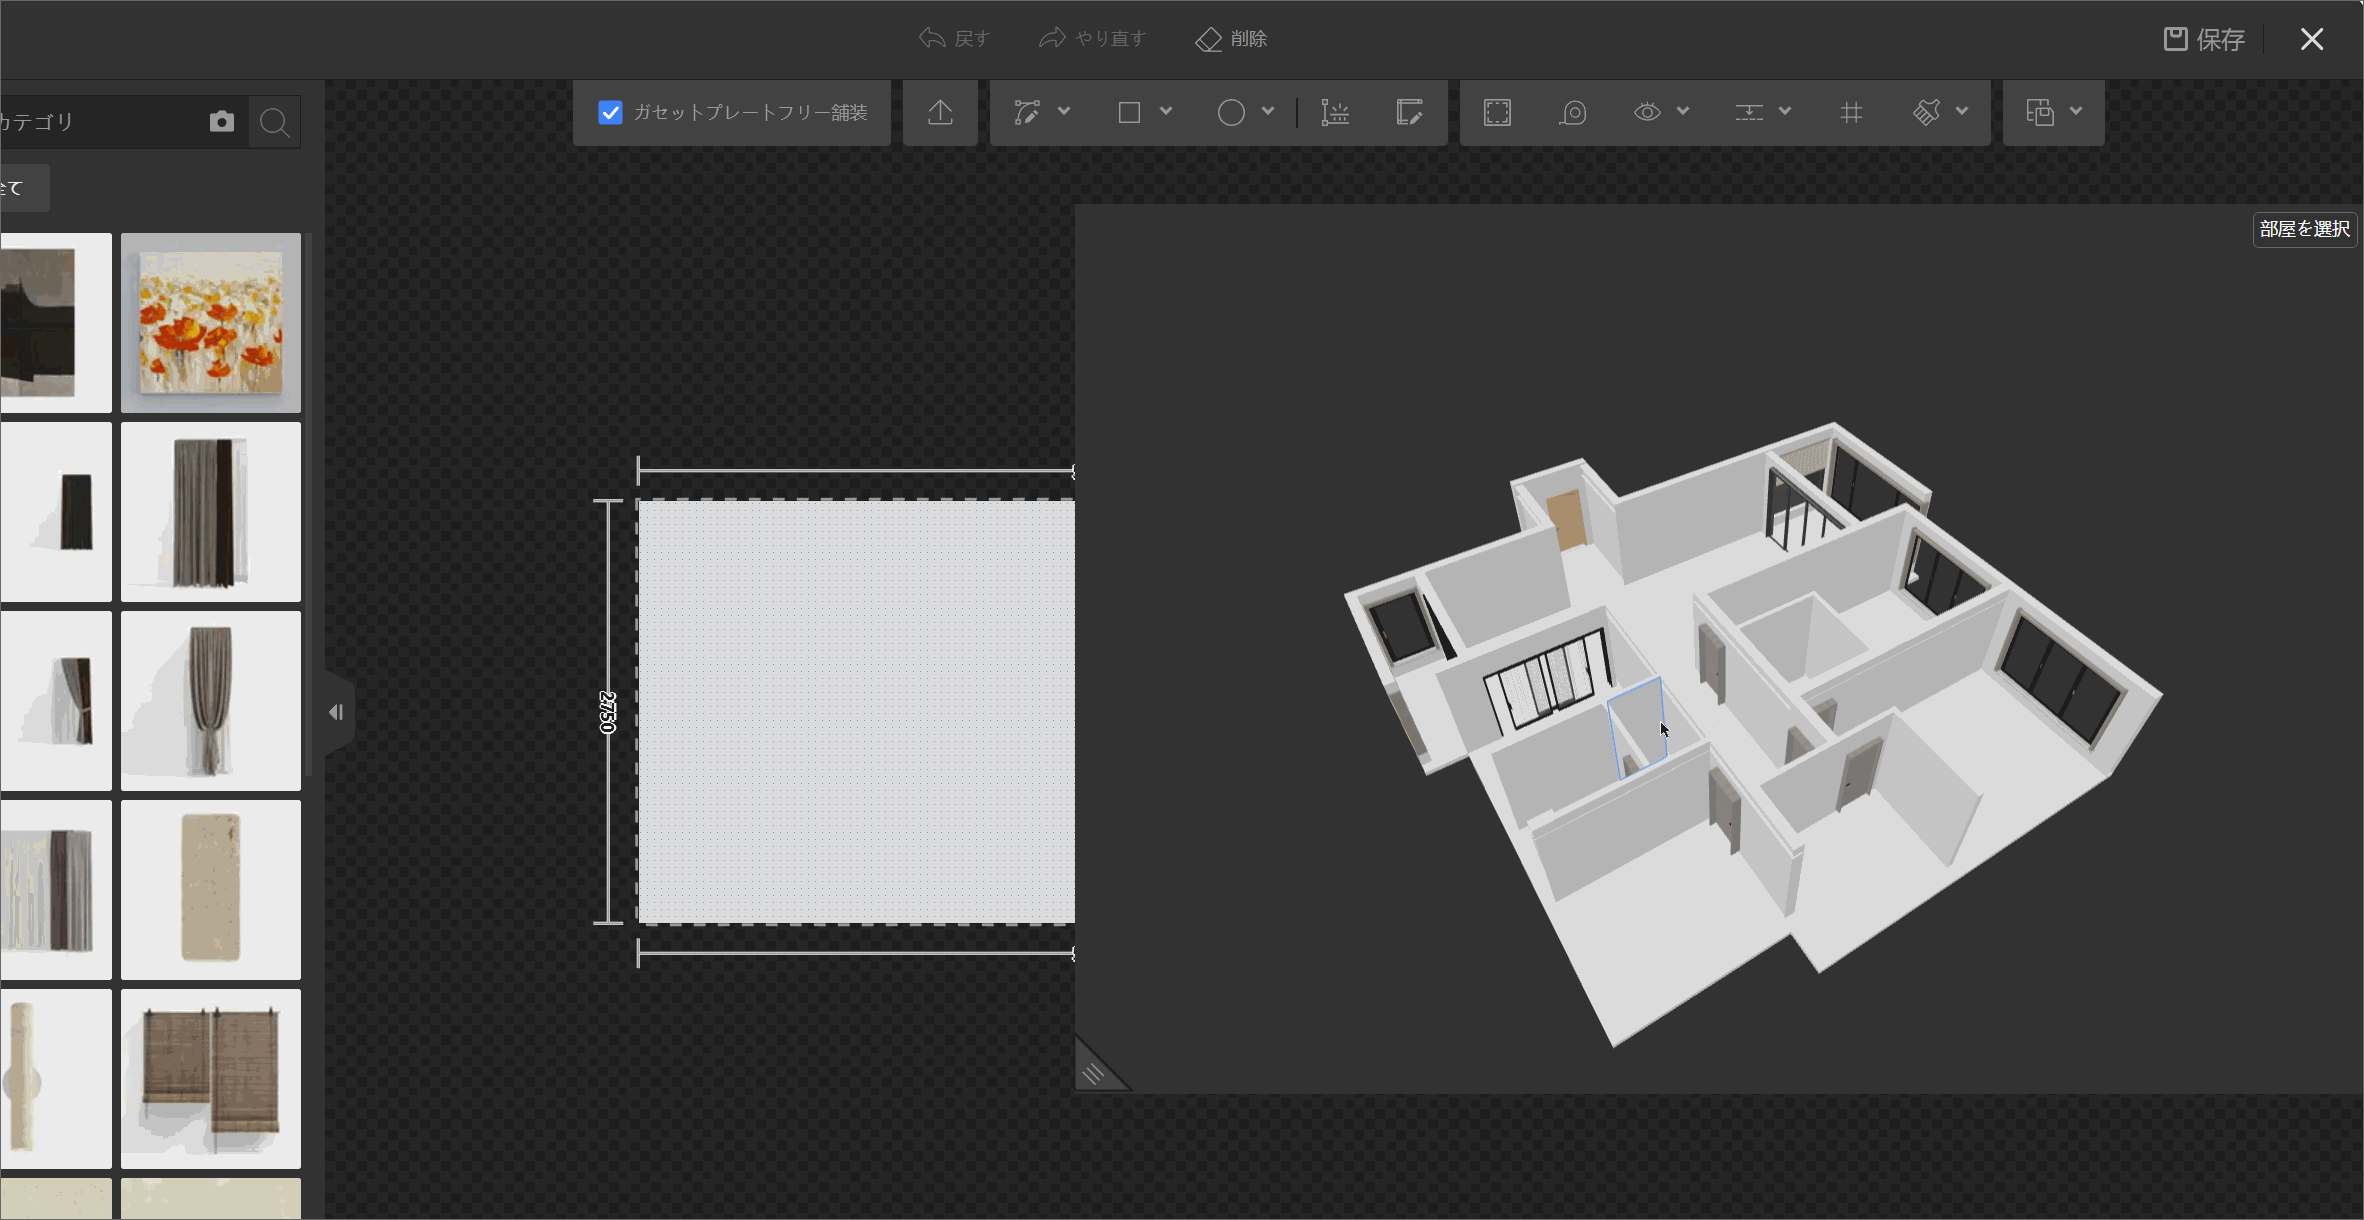Click the camera image search icon
Viewport: 2364px width, 1220px height.
tap(222, 122)
